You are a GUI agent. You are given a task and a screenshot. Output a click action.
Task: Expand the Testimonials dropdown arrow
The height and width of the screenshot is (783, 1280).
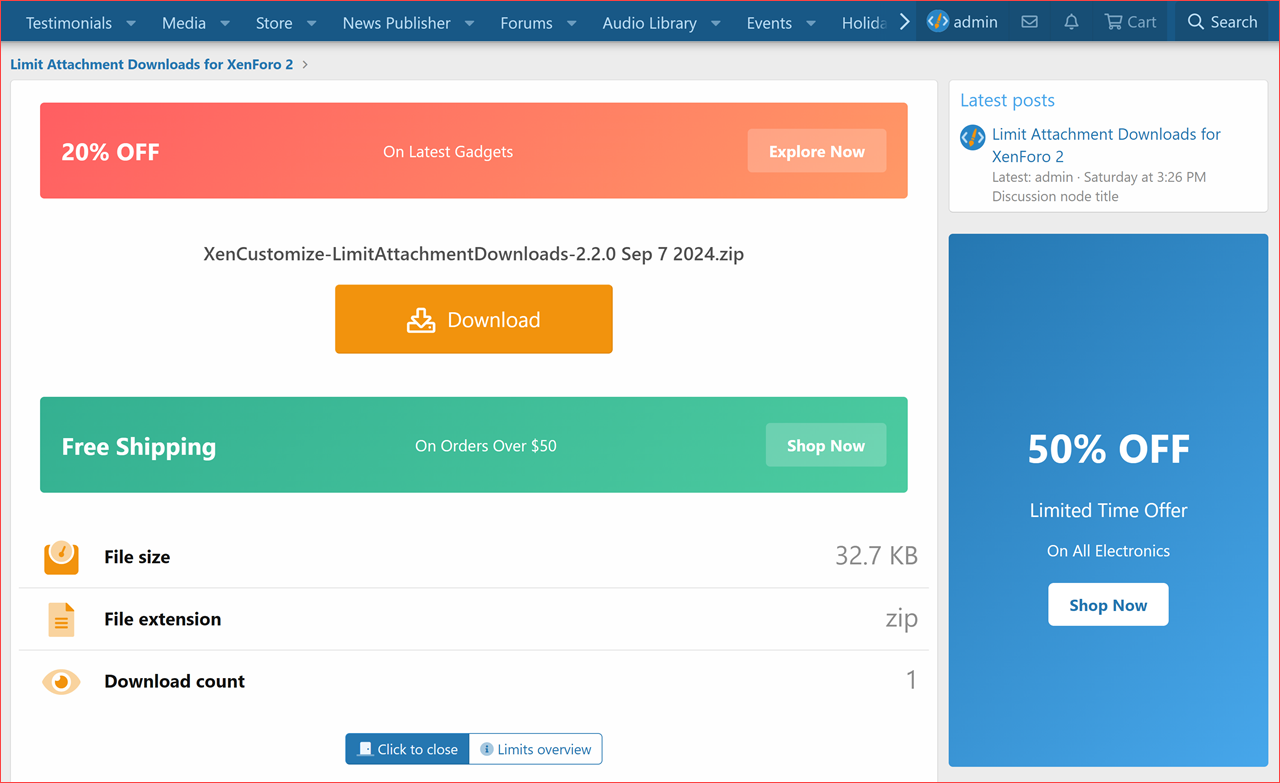(131, 23)
